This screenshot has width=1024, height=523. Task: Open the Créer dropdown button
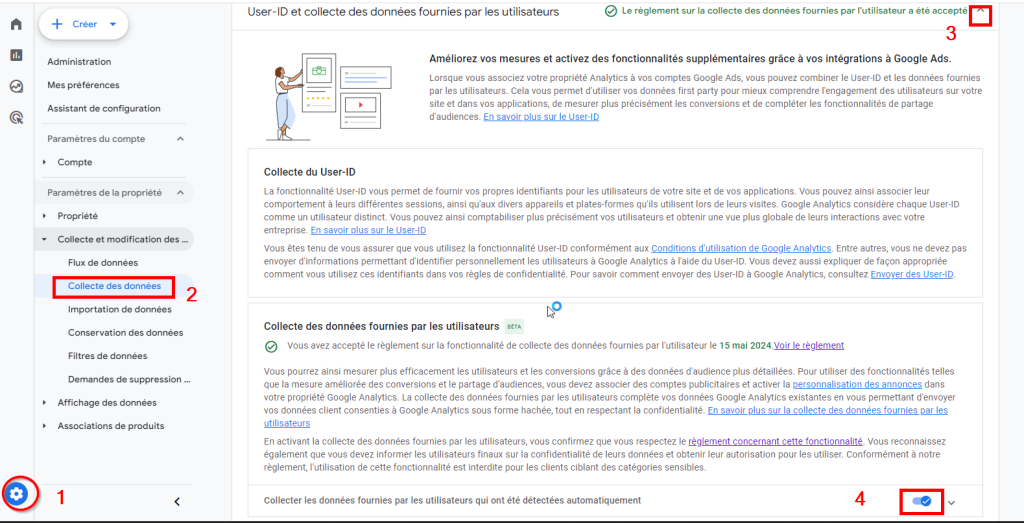[83, 24]
